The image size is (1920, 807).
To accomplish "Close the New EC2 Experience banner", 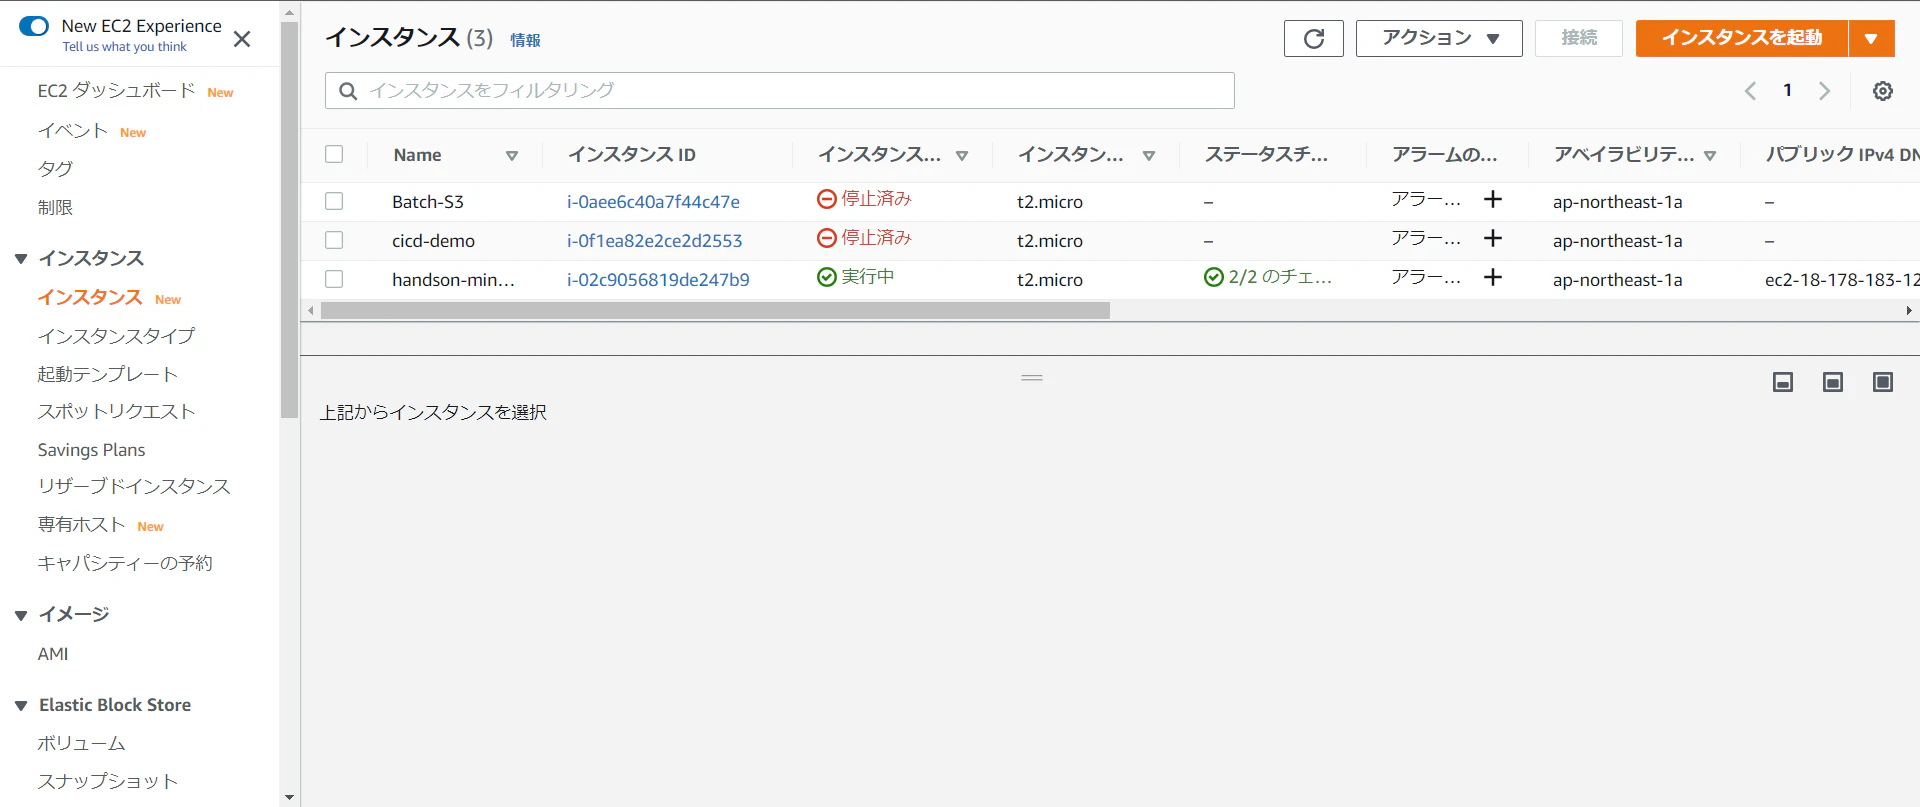I will [x=242, y=39].
